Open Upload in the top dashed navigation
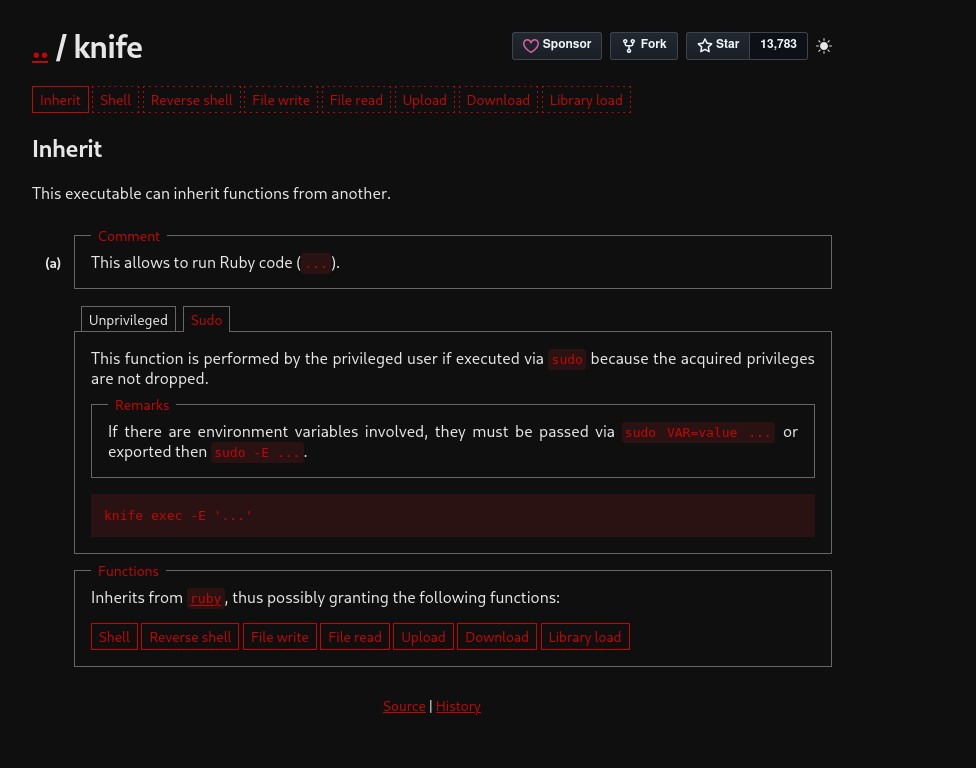 (x=425, y=100)
